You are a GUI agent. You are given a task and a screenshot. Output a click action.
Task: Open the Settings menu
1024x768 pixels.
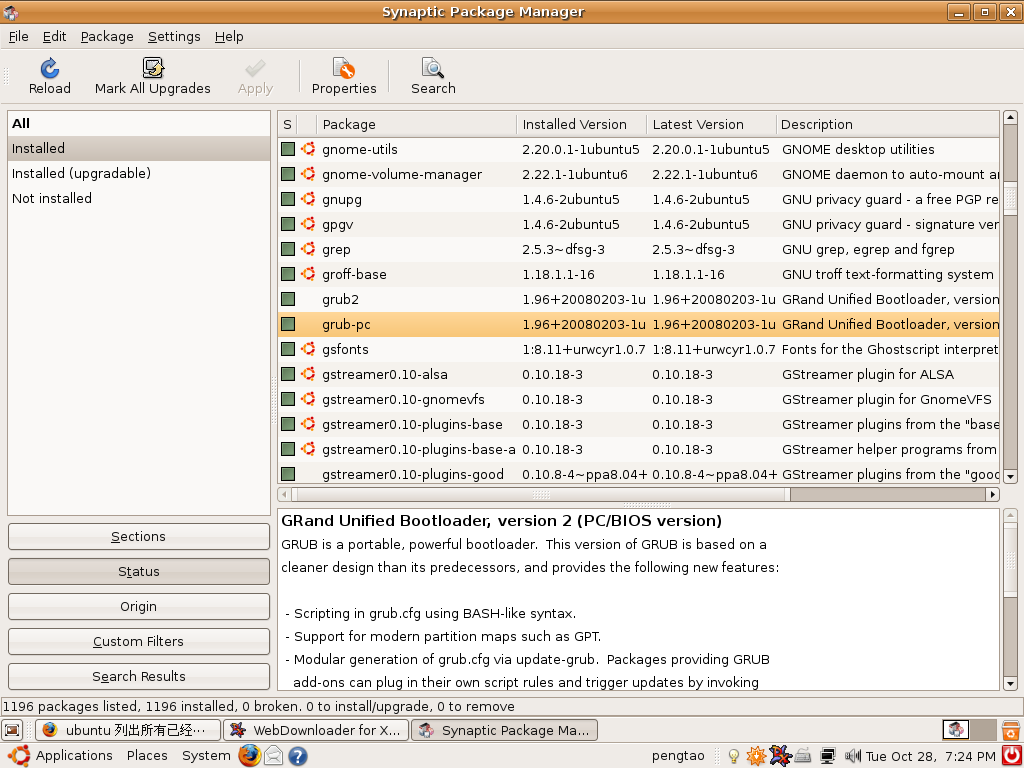[x=174, y=37]
